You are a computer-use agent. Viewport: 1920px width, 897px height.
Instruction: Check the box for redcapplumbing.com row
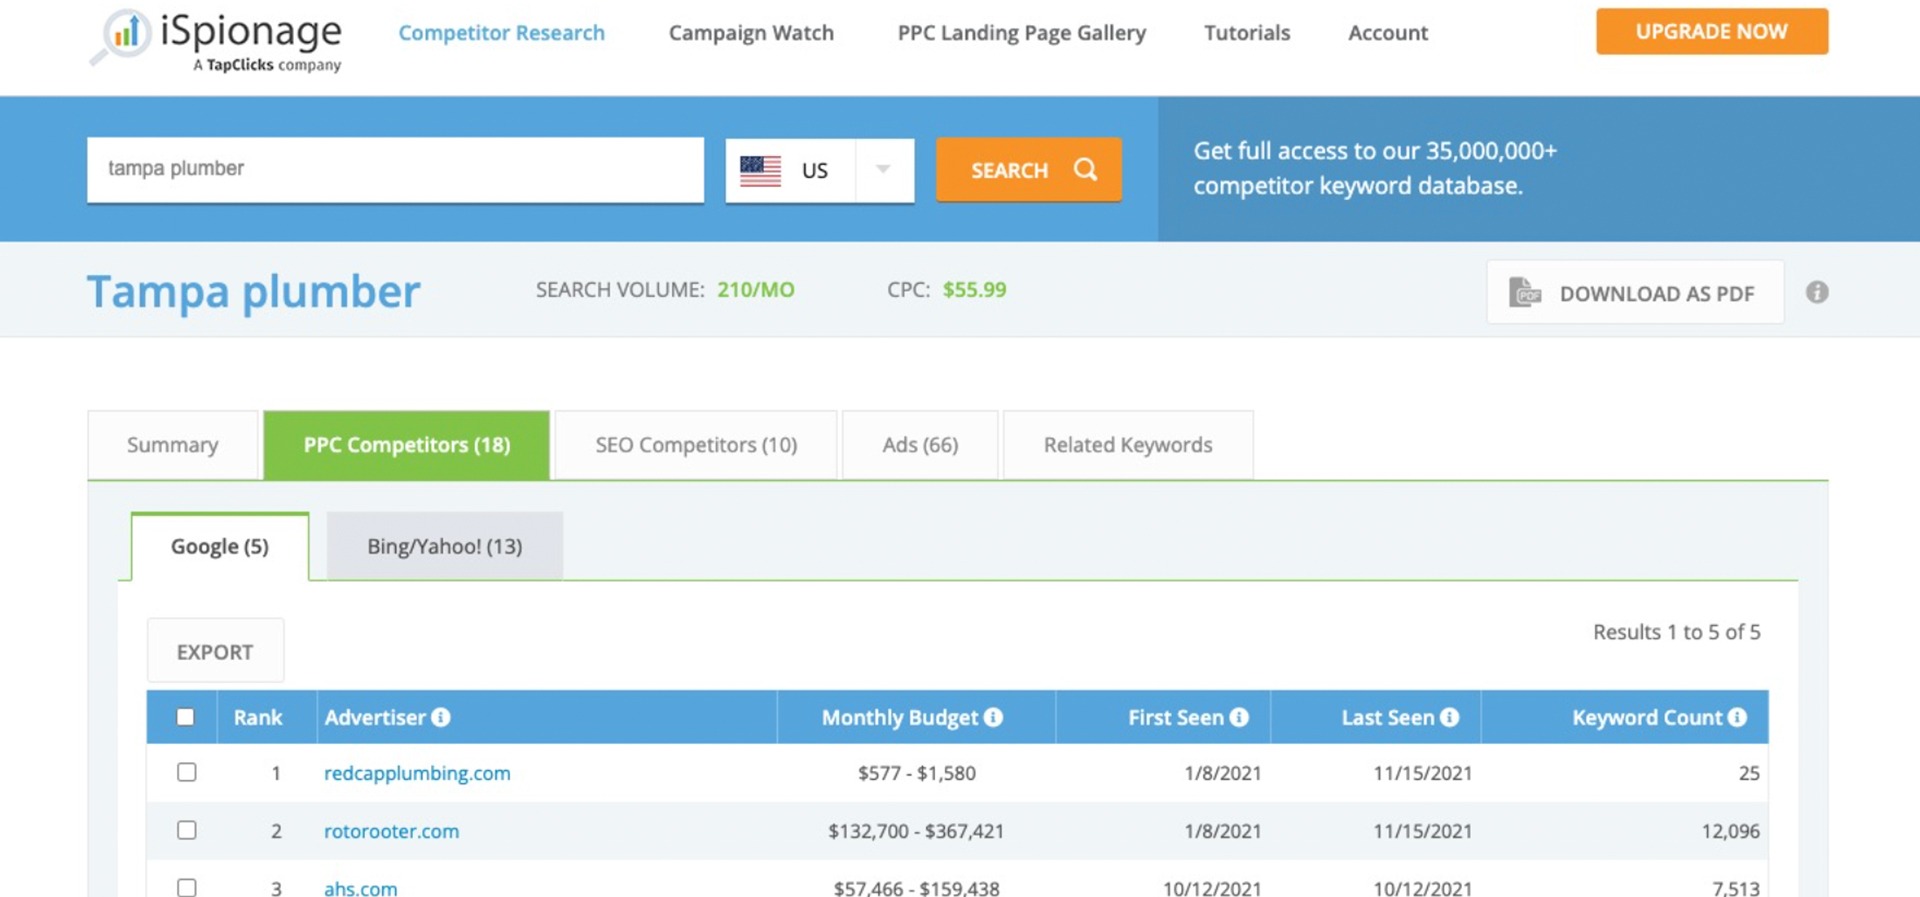point(186,772)
